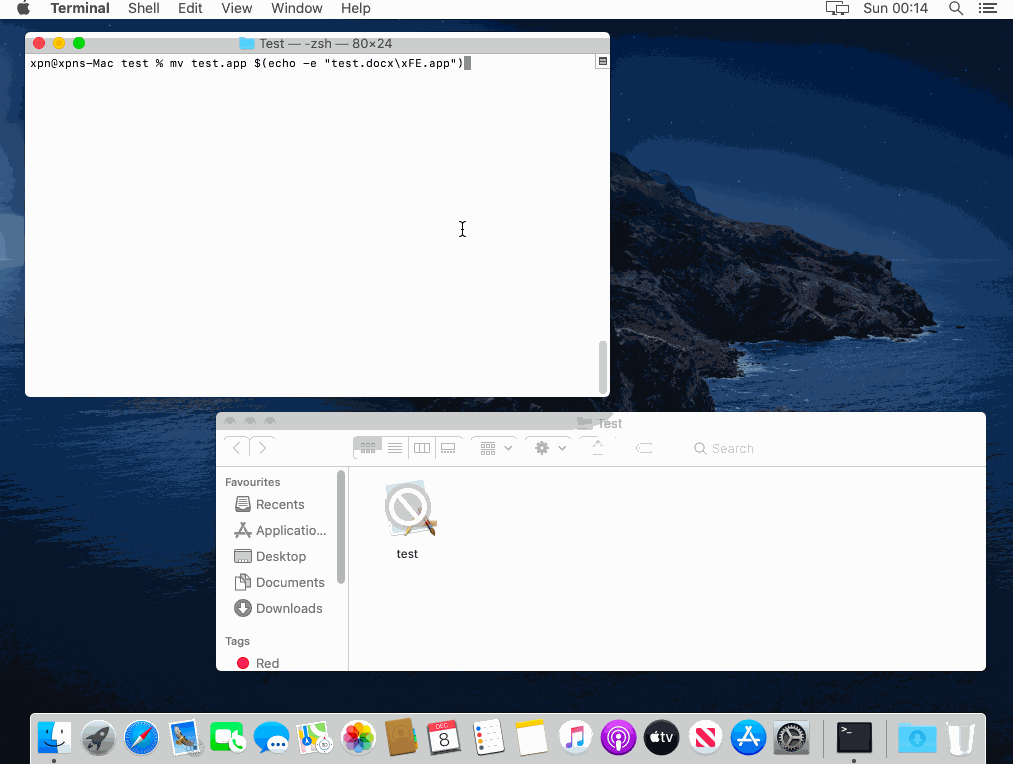
Task: Open the Window menu in menu bar
Action: click(x=297, y=9)
